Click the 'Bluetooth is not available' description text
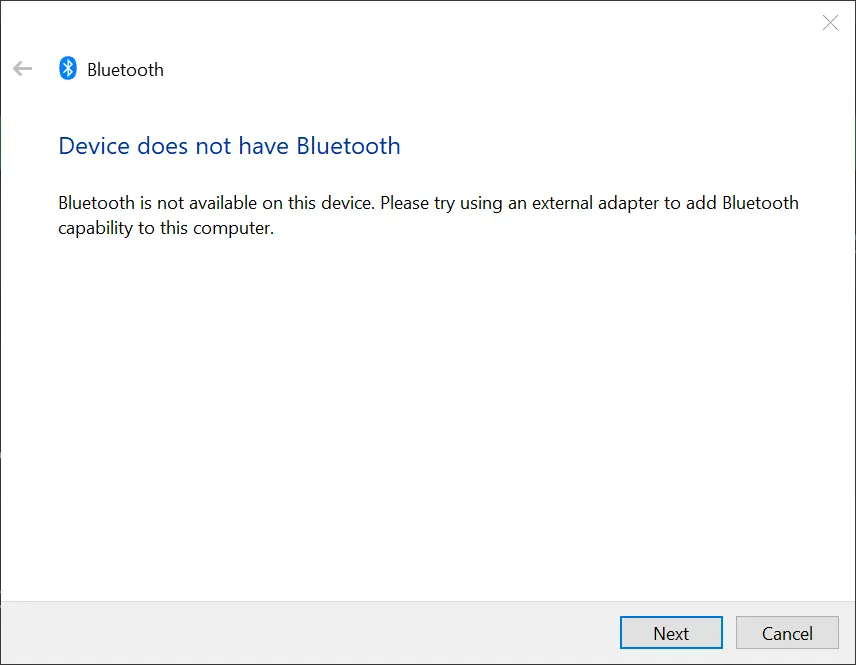Screen dimensions: 856x665 428,215
